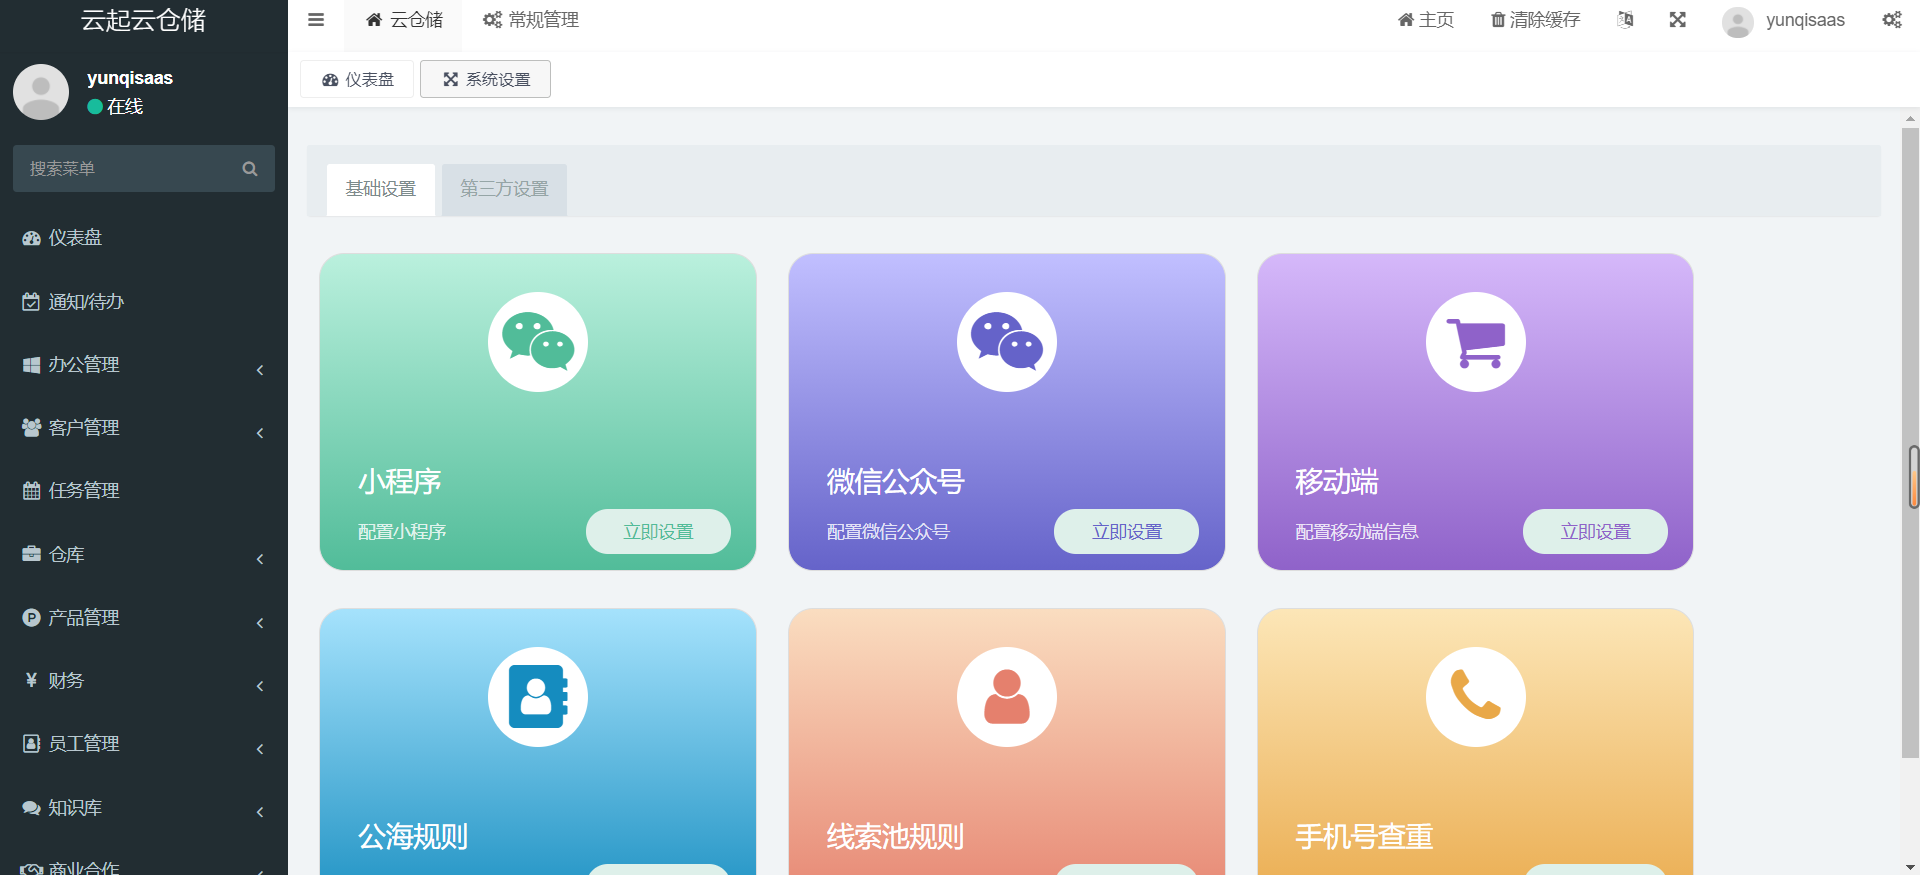The image size is (1920, 875).
Task: Open 仪表盘 in the sidebar
Action: [x=144, y=238]
